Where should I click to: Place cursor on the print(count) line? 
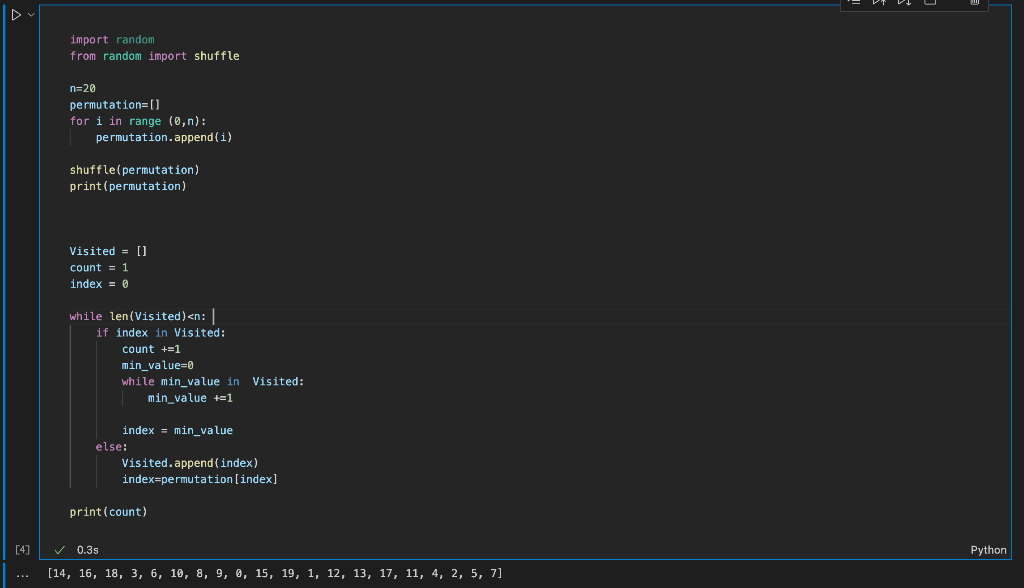coord(108,511)
